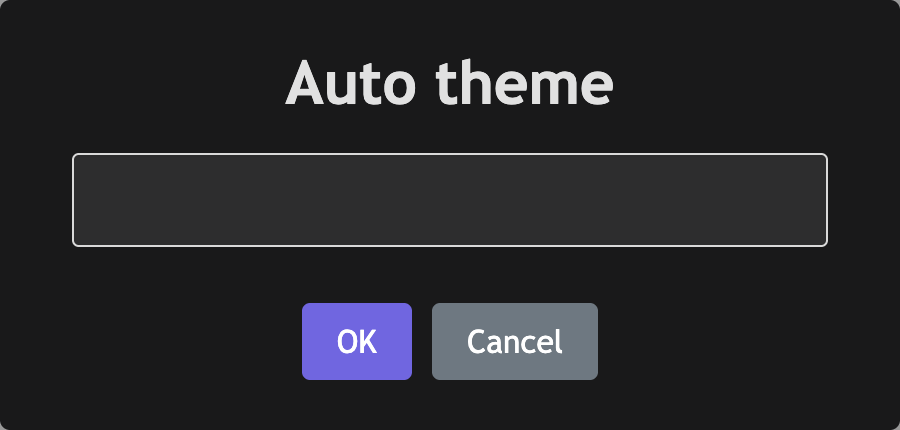Click the white-bordered input field

(x=450, y=200)
